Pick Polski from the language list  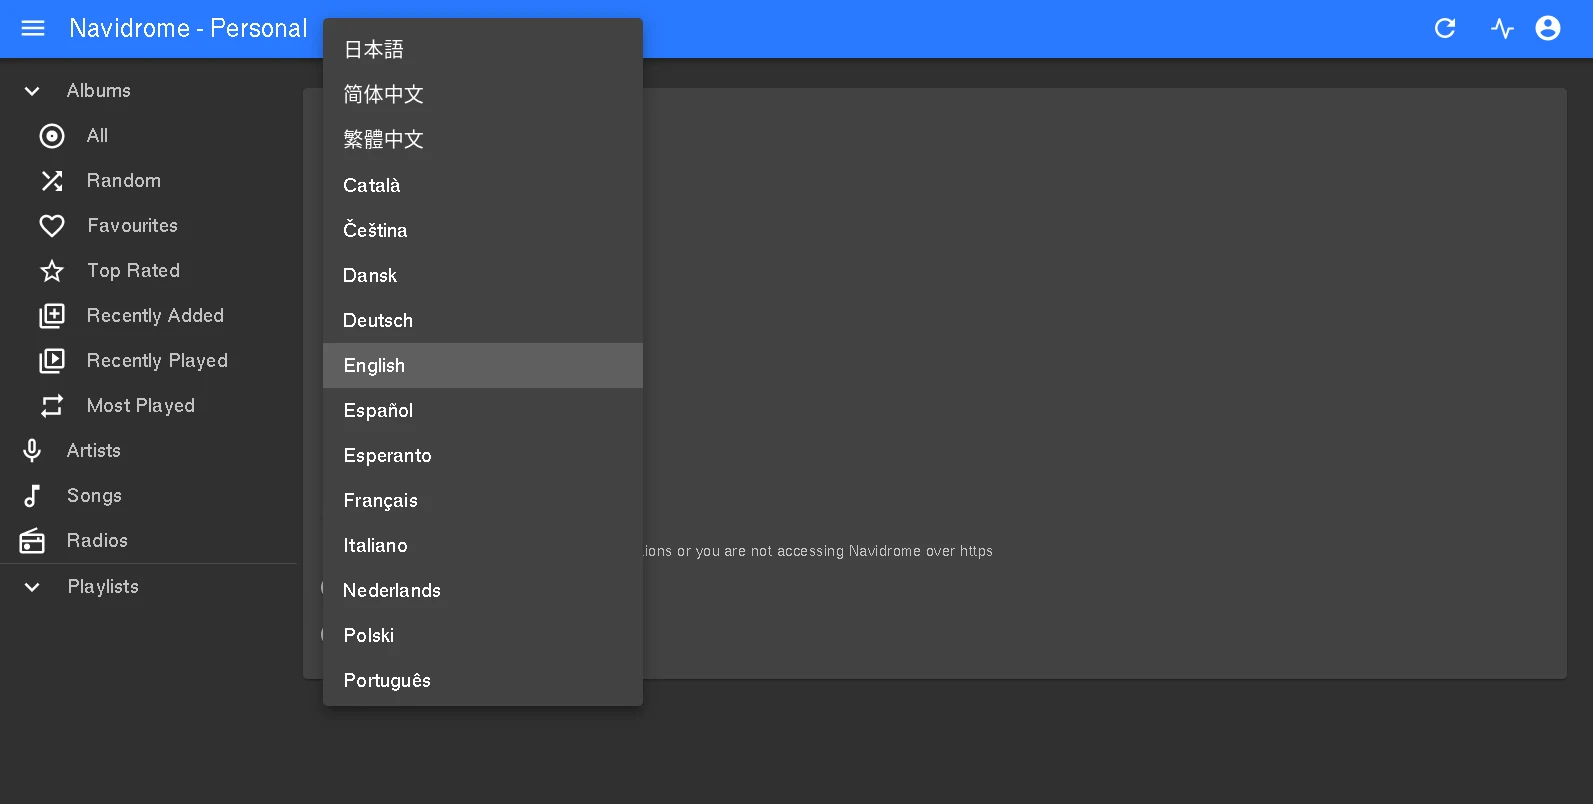click(x=483, y=635)
